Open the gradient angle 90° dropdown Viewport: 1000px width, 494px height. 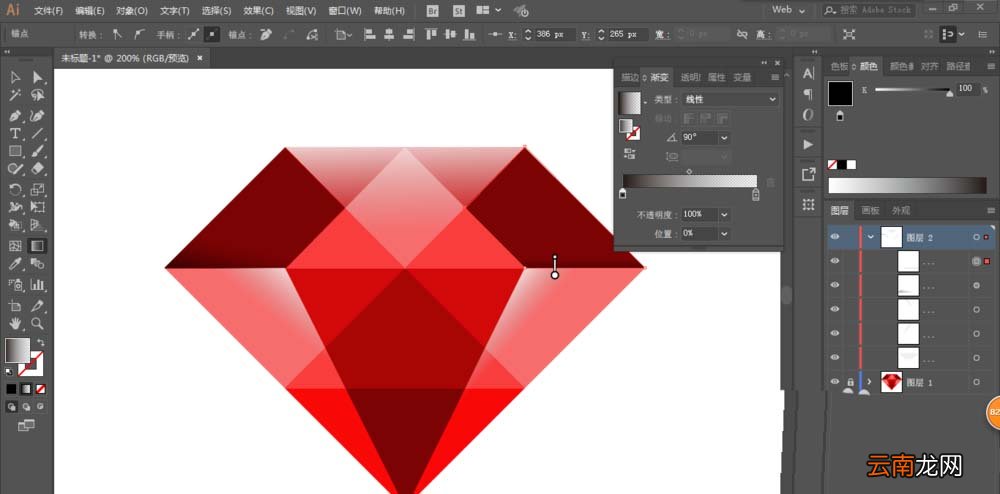(706, 138)
